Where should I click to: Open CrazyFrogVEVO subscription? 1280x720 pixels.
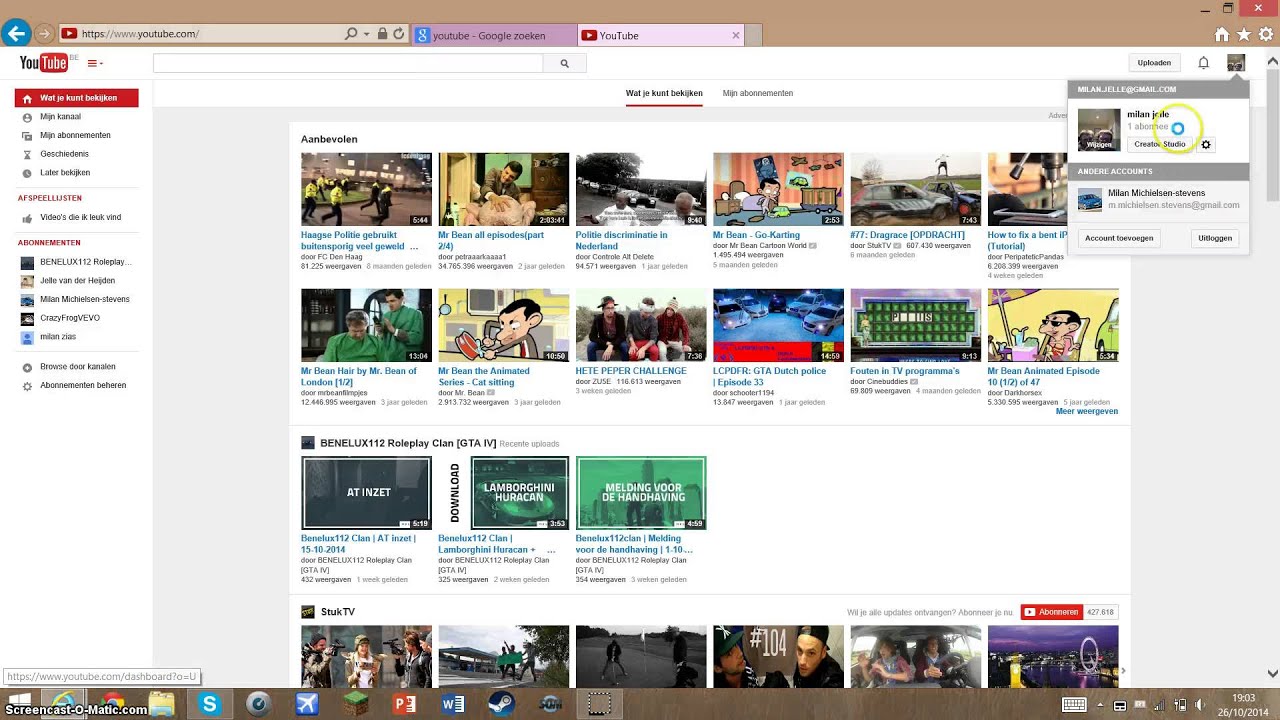click(60, 318)
